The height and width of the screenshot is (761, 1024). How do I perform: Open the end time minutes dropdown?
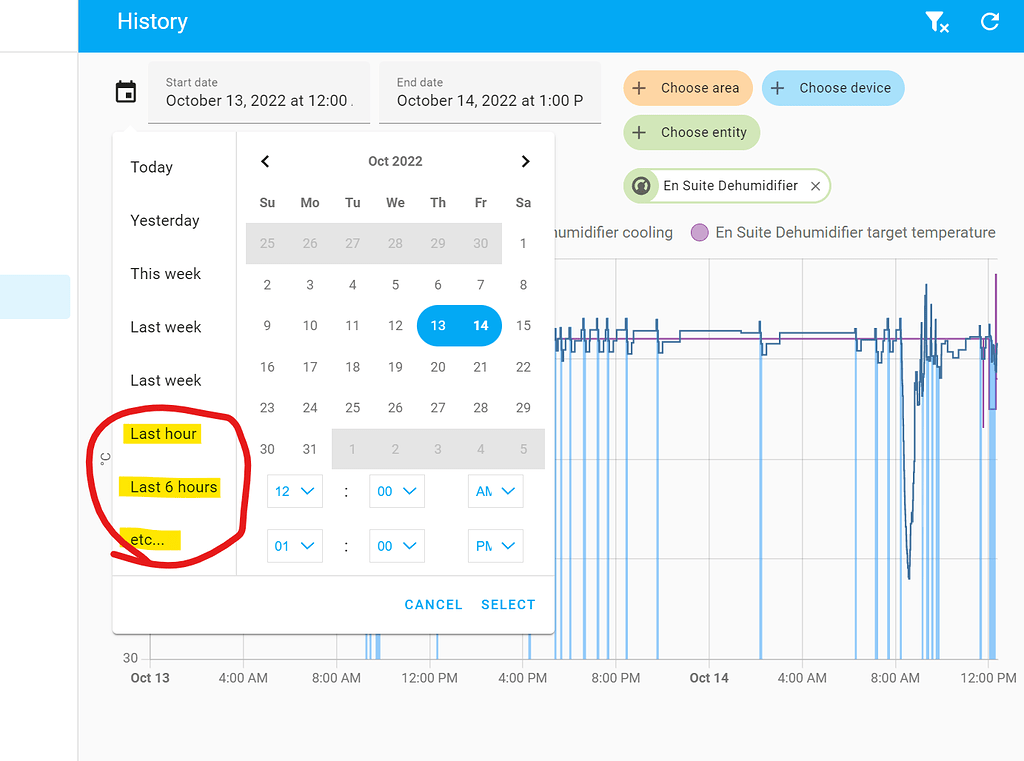click(x=396, y=546)
